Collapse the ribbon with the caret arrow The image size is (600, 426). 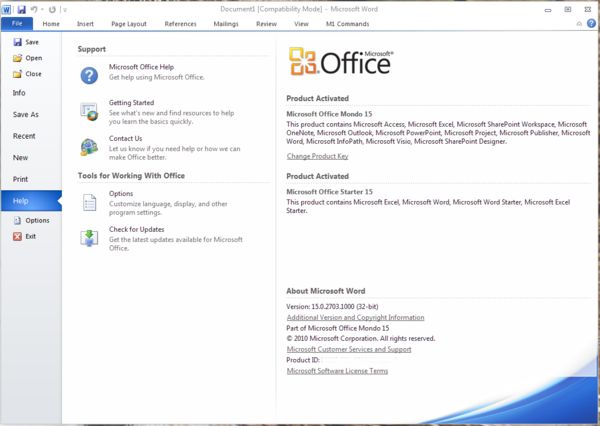click(x=579, y=24)
